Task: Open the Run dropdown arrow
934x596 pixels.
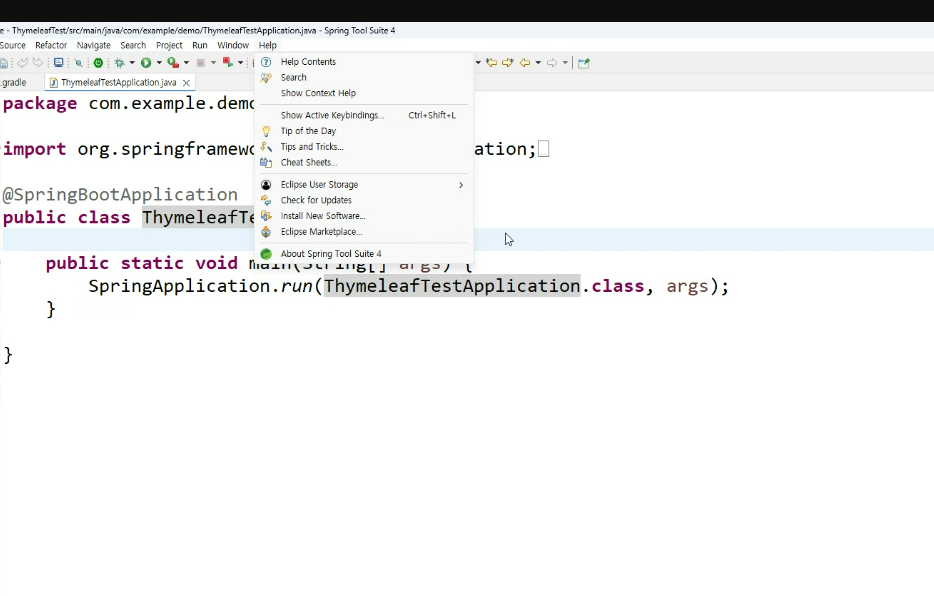Action: tap(159, 63)
